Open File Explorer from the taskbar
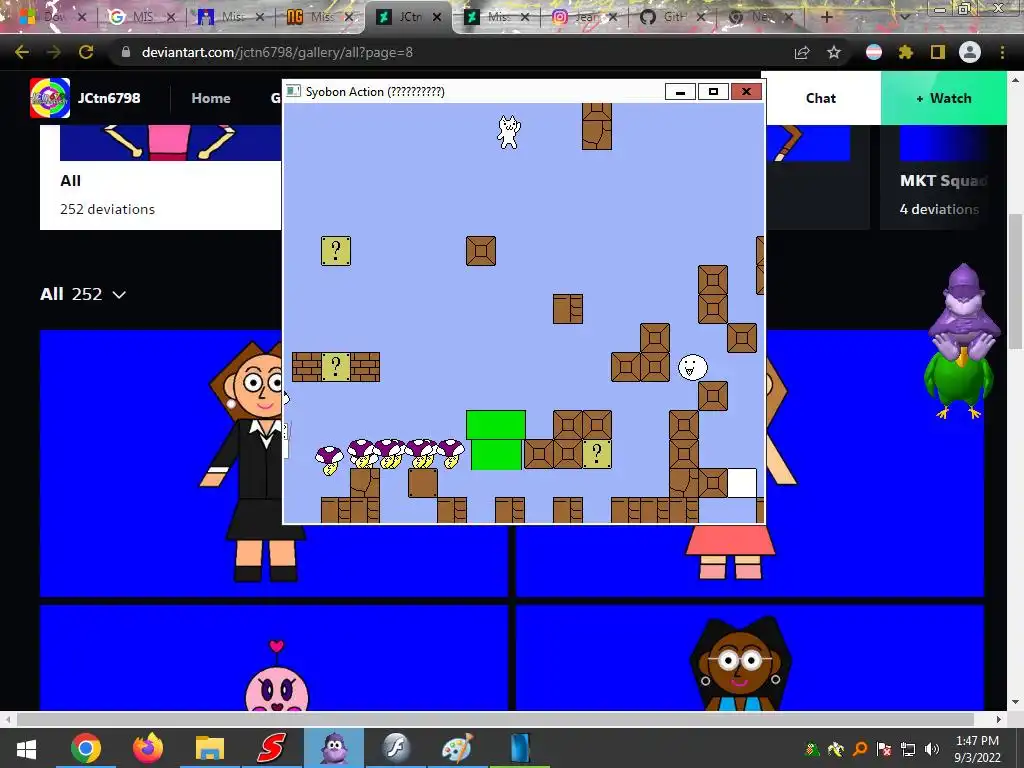Viewport: 1024px width, 768px height. [210, 748]
